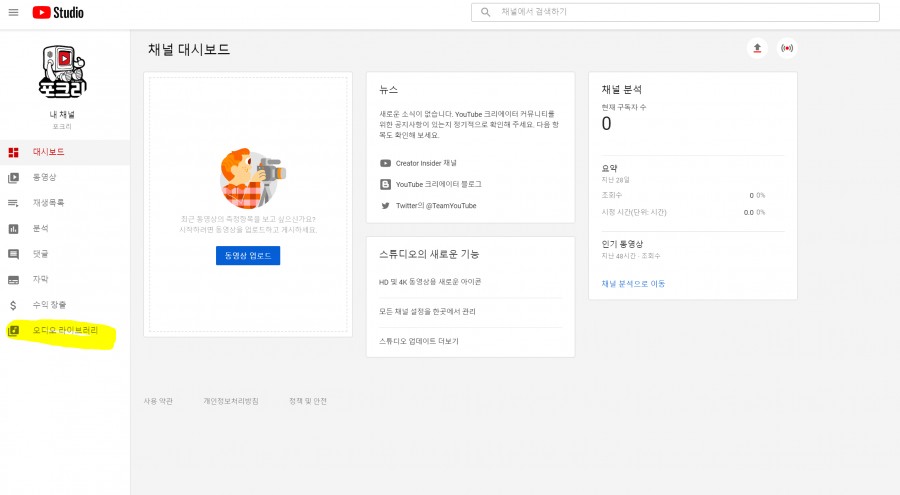Click the 재생목록 playlist icon

click(x=13, y=203)
